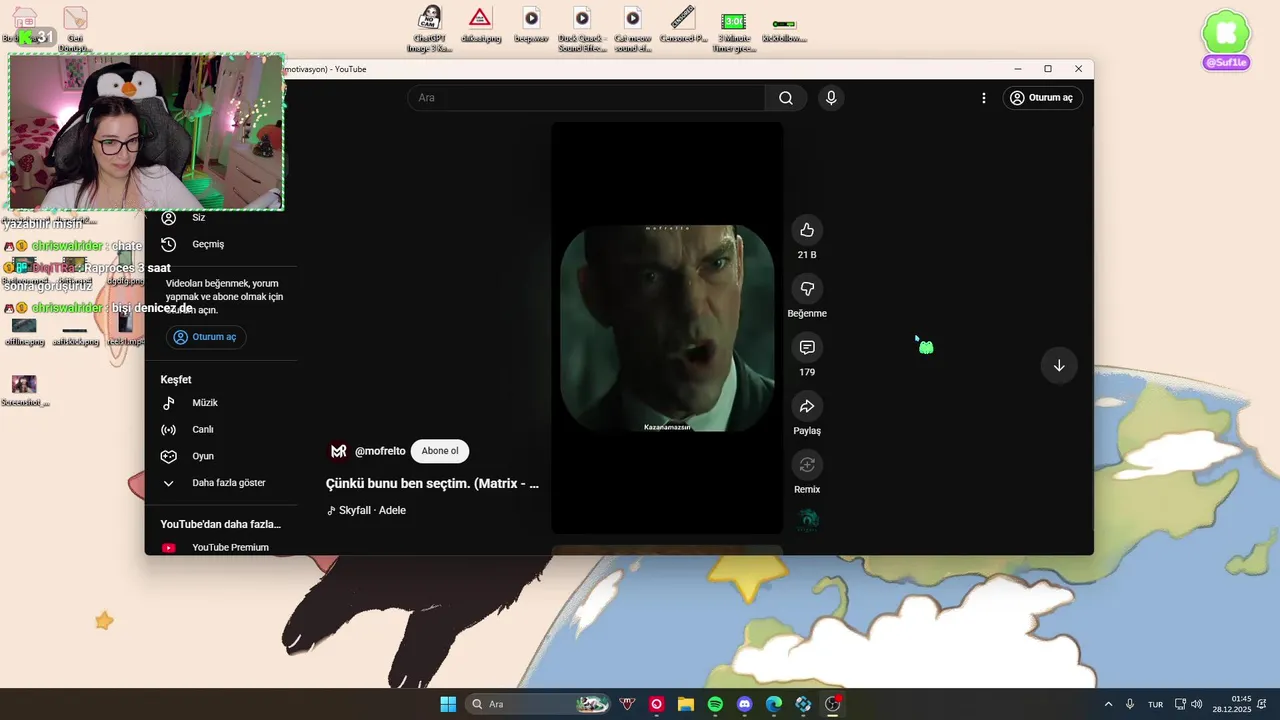Select offline.png desktop file
The width and height of the screenshot is (1280, 720).
point(24,331)
